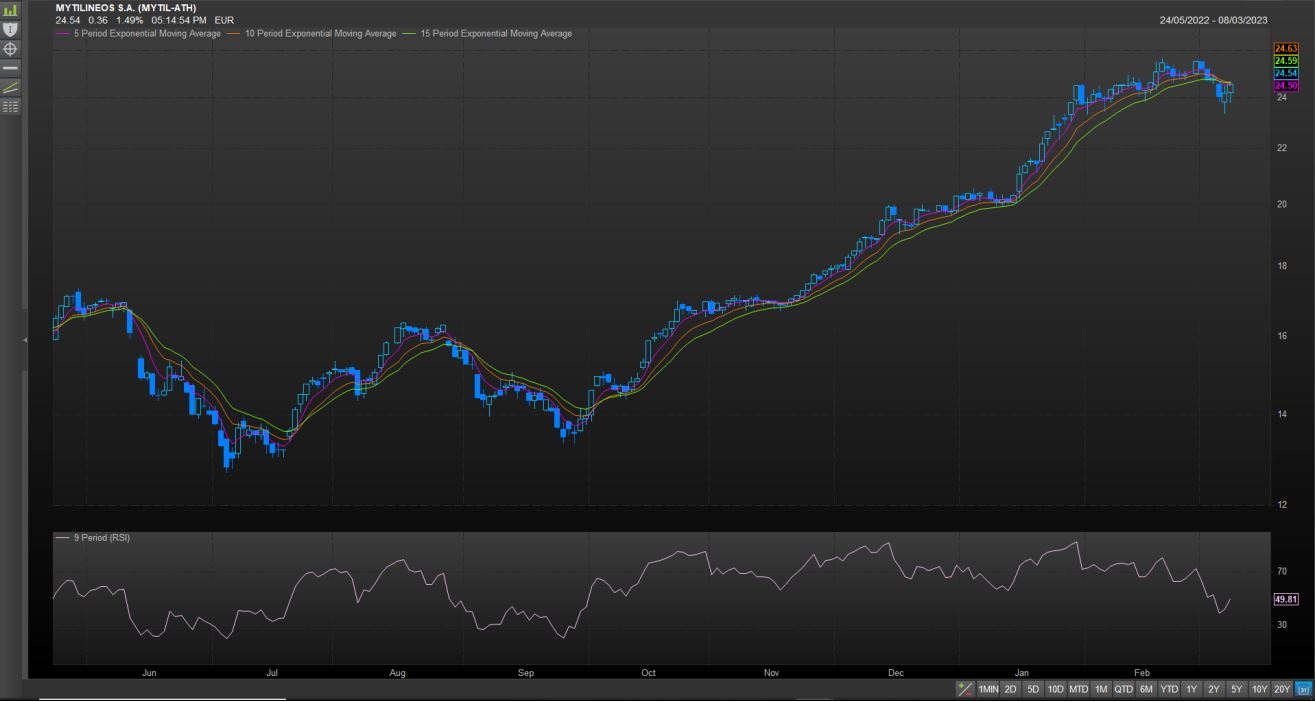Open the data table grid icon
The width and height of the screenshot is (1315, 702).
pos(11,106)
